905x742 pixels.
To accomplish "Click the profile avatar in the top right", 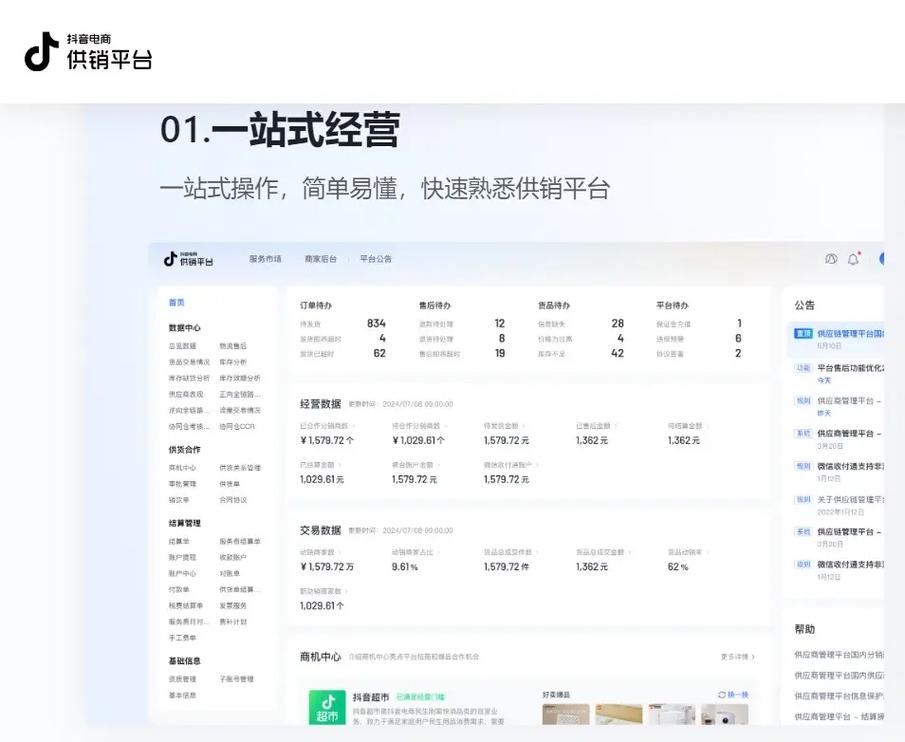I will (x=884, y=259).
